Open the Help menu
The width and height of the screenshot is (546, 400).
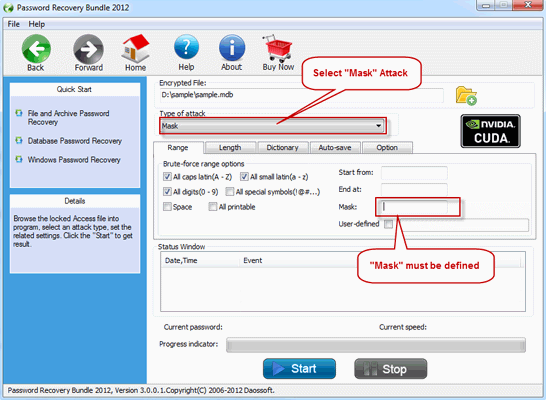pos(37,24)
